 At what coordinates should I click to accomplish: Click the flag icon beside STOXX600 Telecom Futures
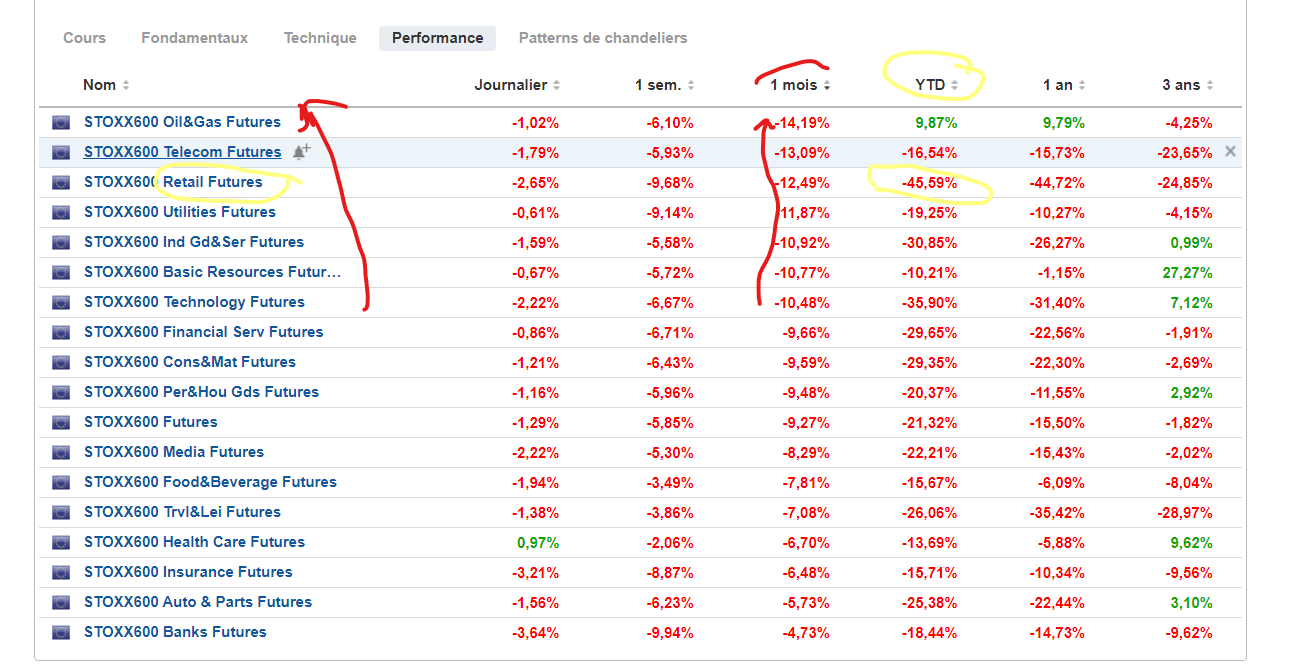pyautogui.click(x=61, y=153)
